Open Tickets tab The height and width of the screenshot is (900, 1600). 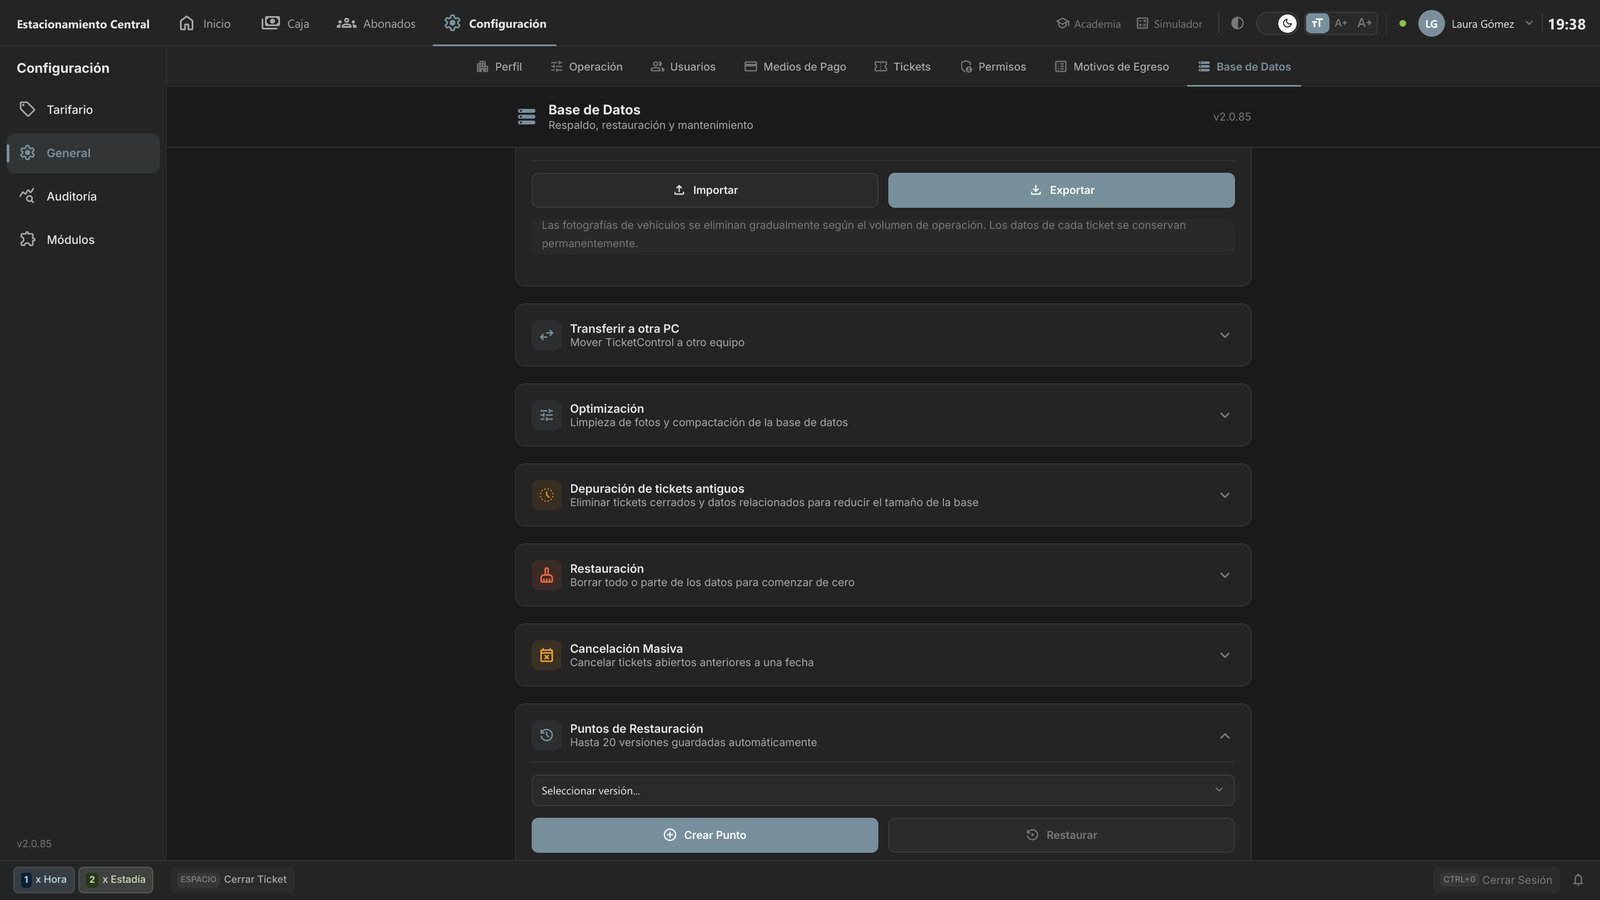click(902, 66)
